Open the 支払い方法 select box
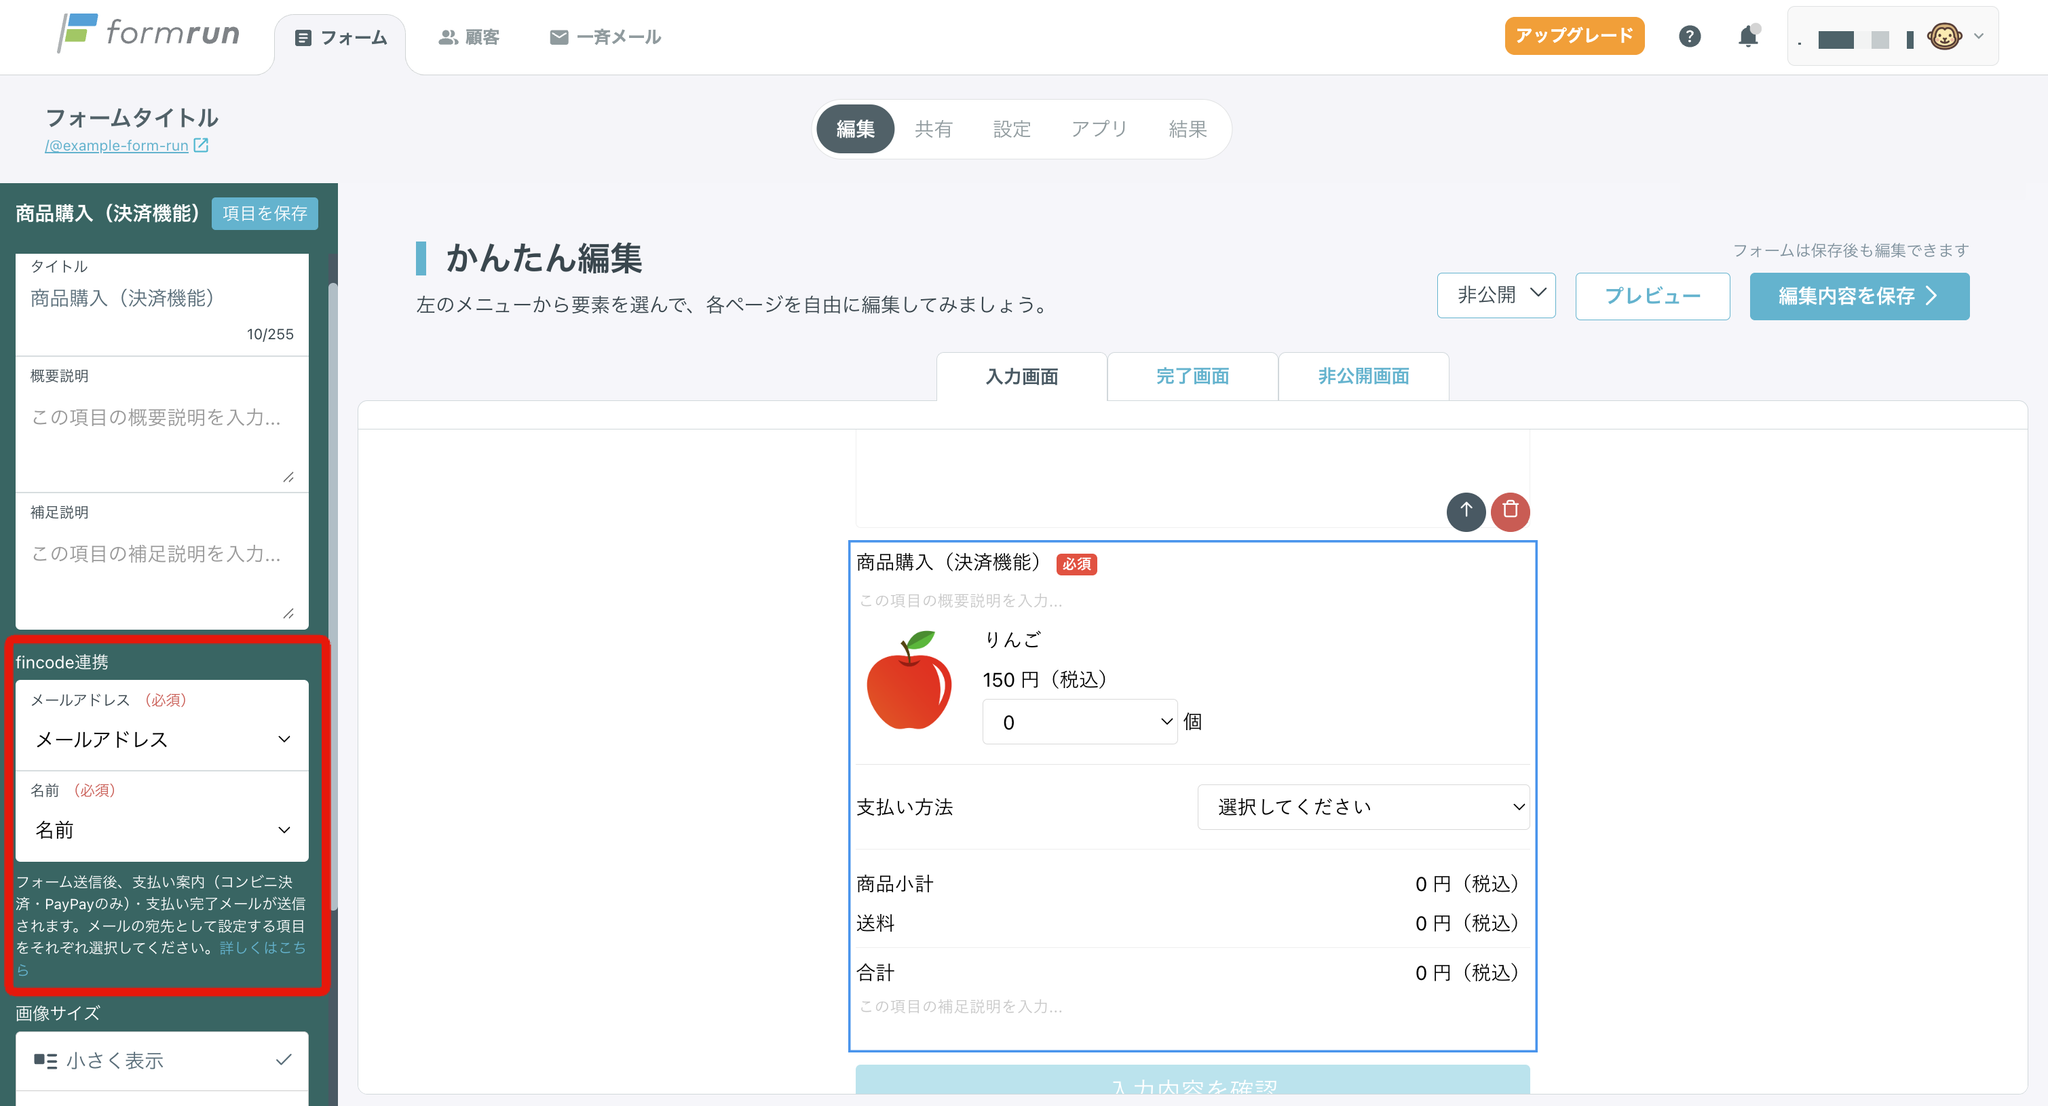Image resolution: width=2048 pixels, height=1106 pixels. click(x=1363, y=807)
